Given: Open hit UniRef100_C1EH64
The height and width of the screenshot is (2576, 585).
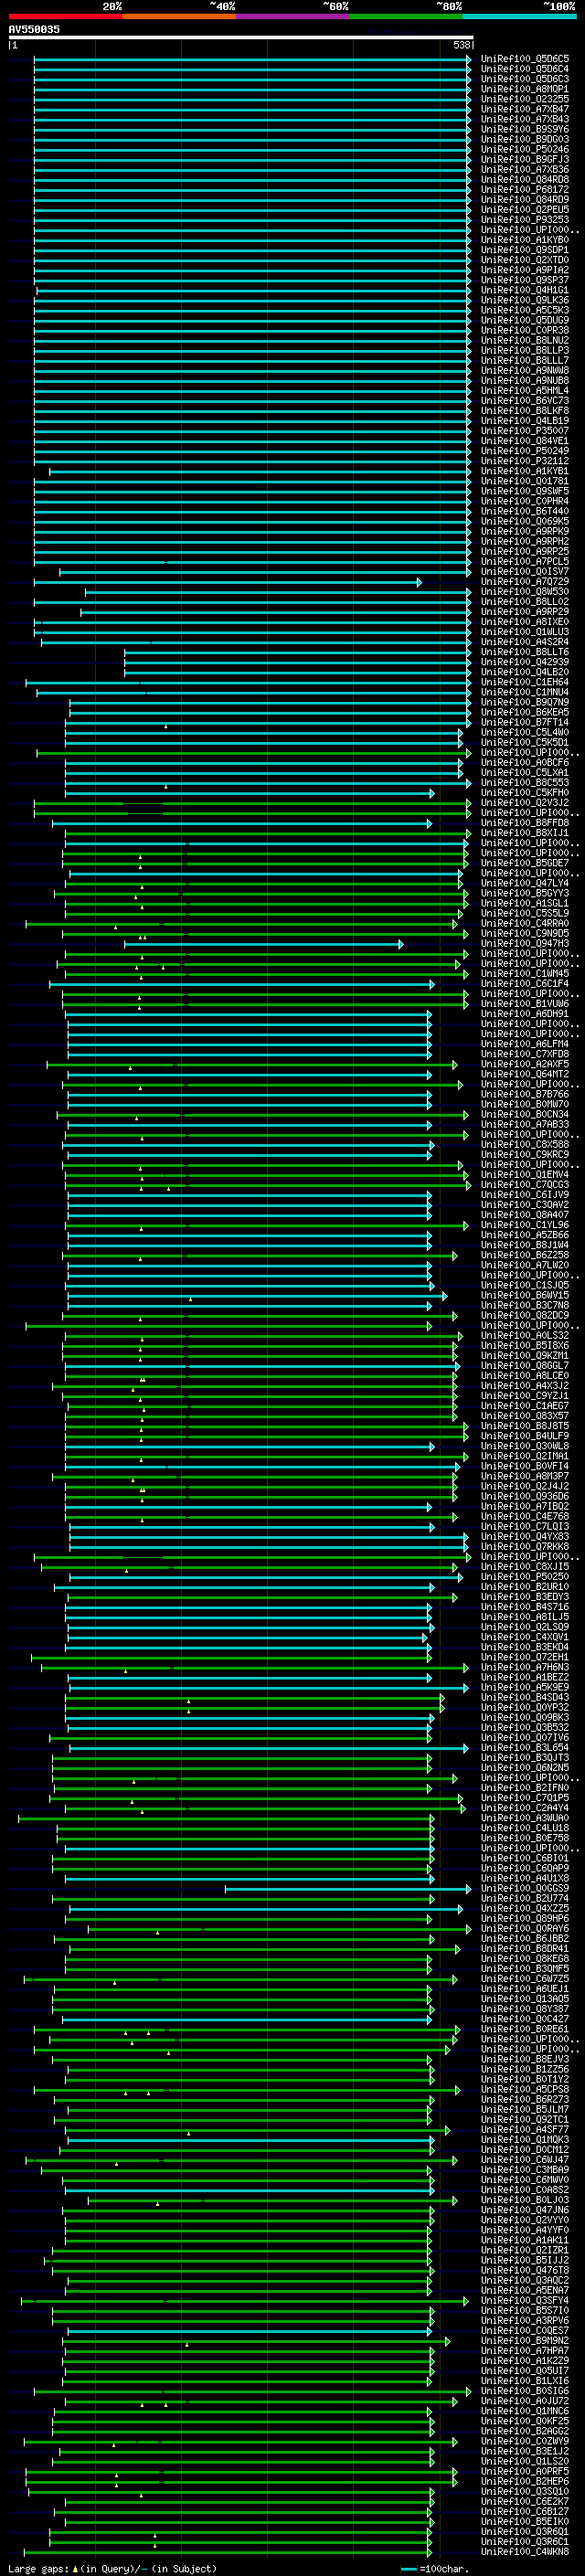Looking at the screenshot, I should coord(525,682).
